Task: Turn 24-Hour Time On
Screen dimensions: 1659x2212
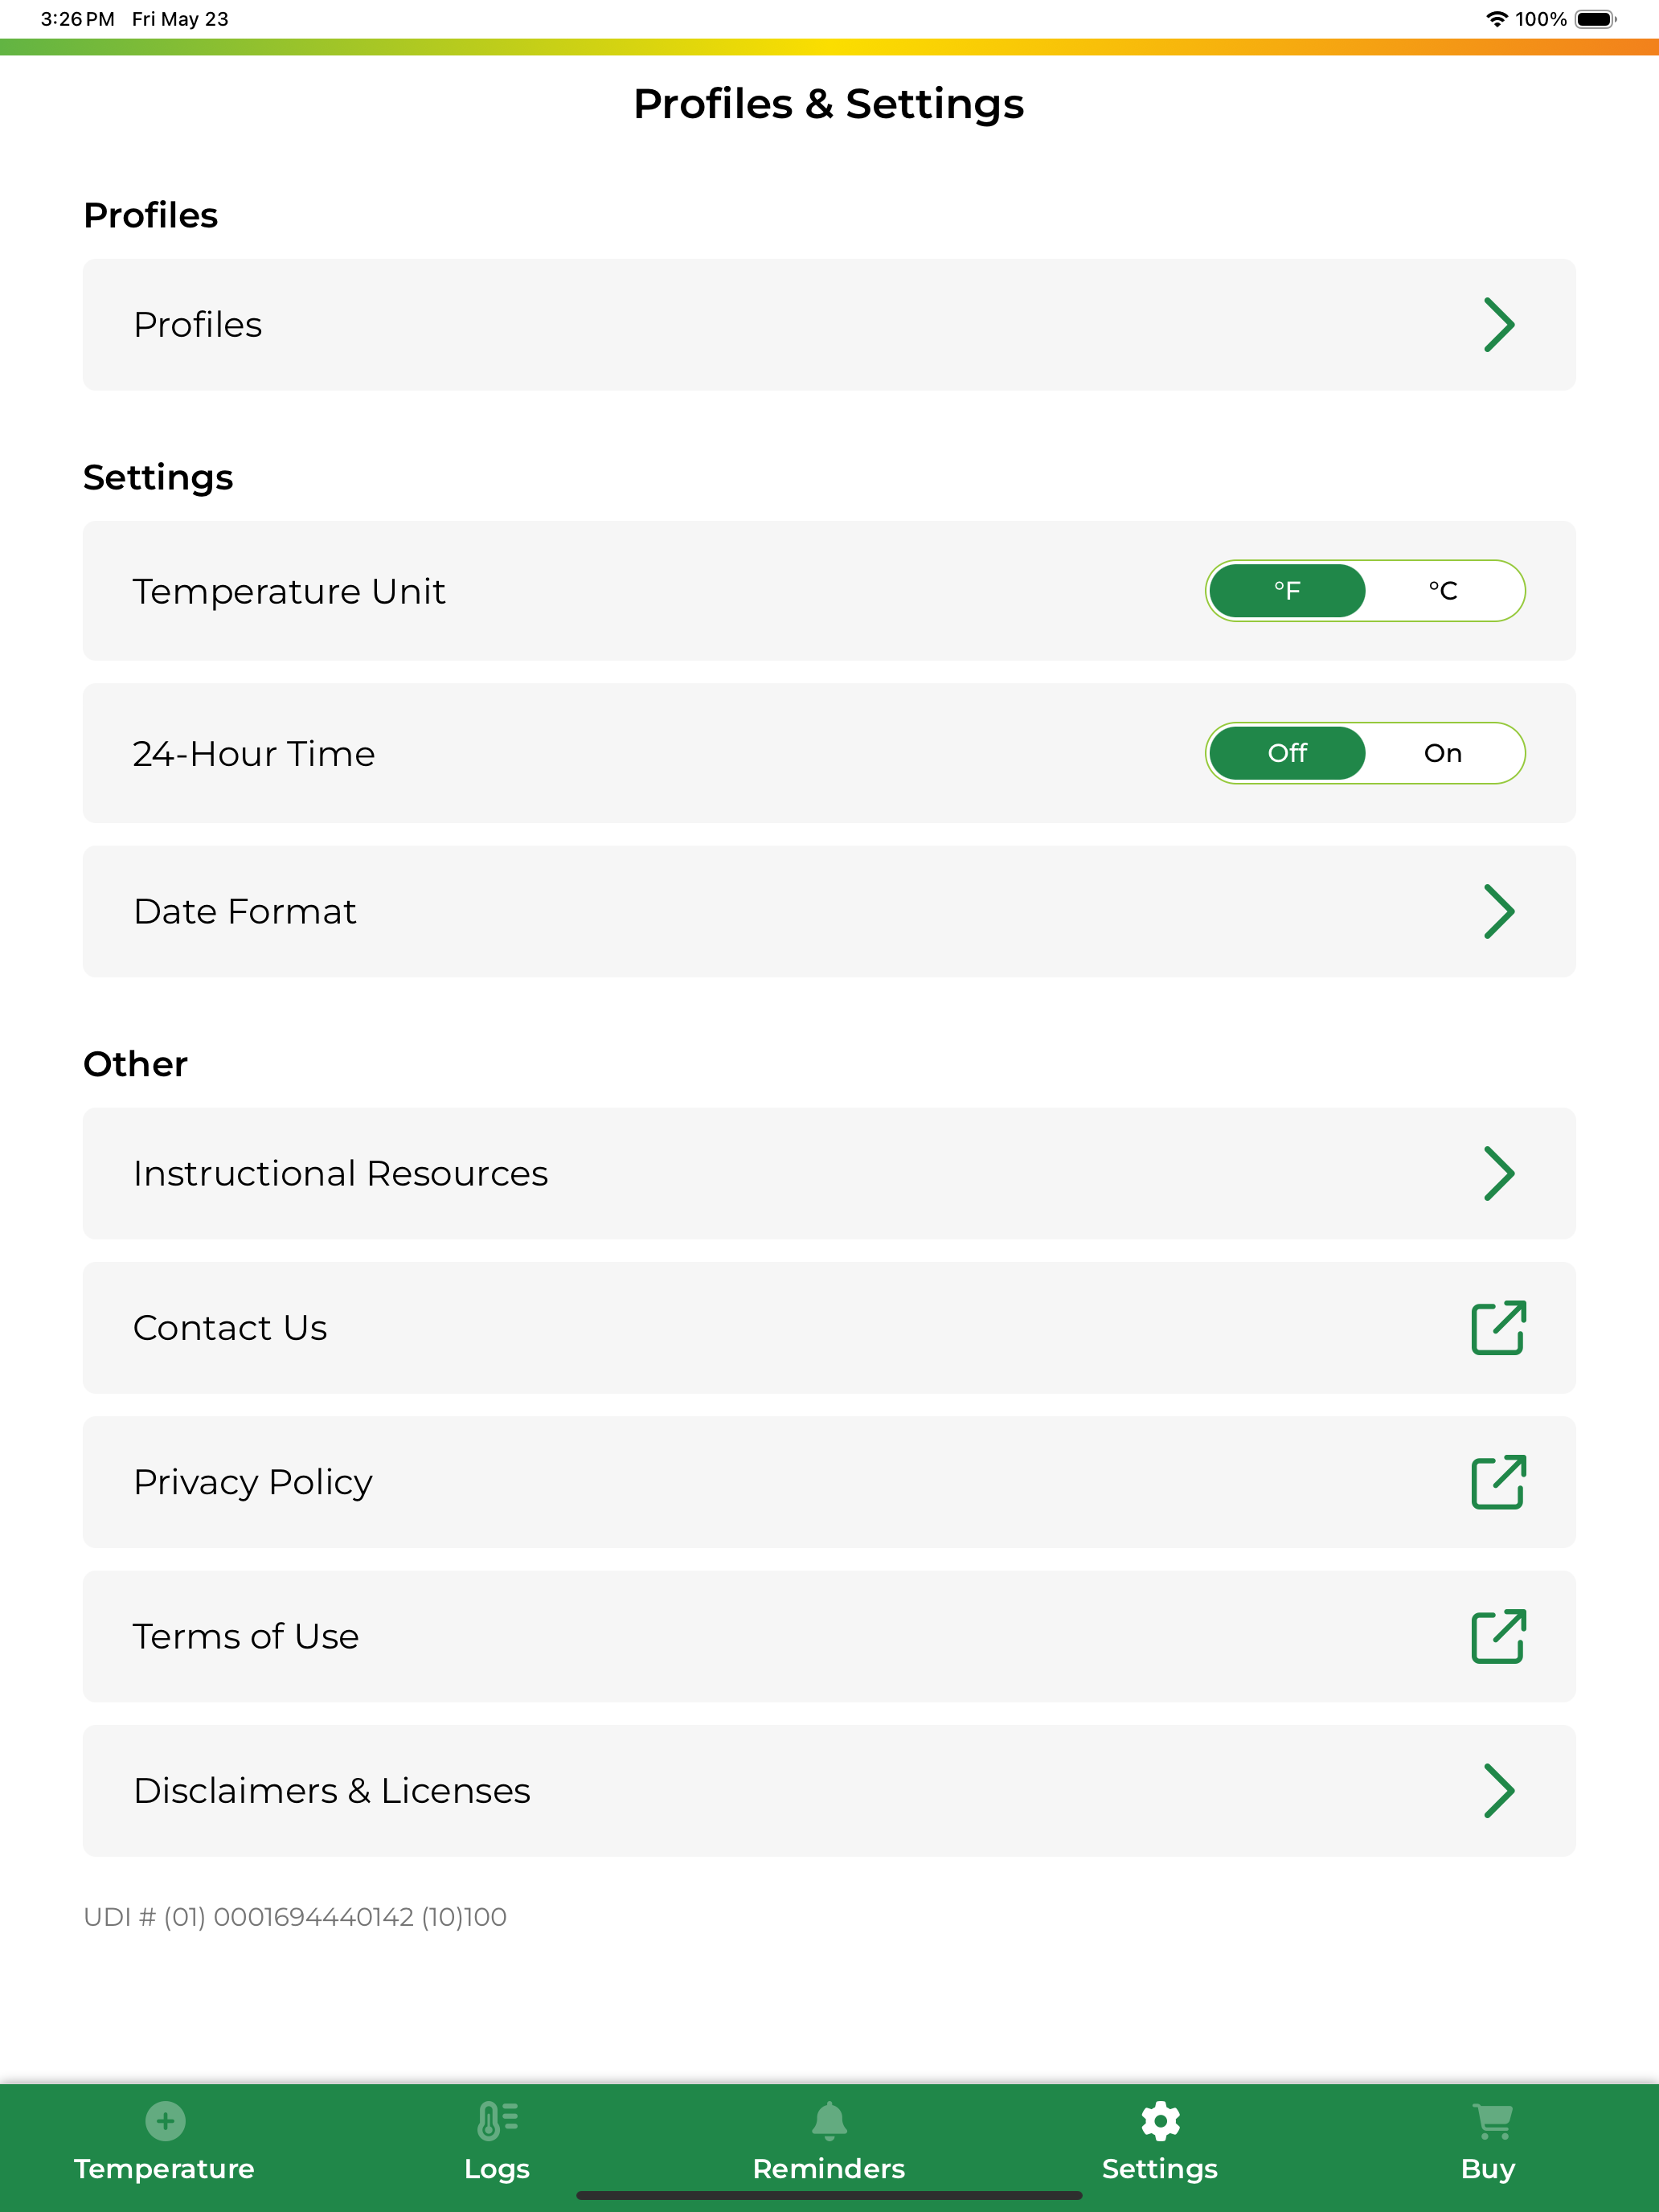Action: [x=1443, y=753]
